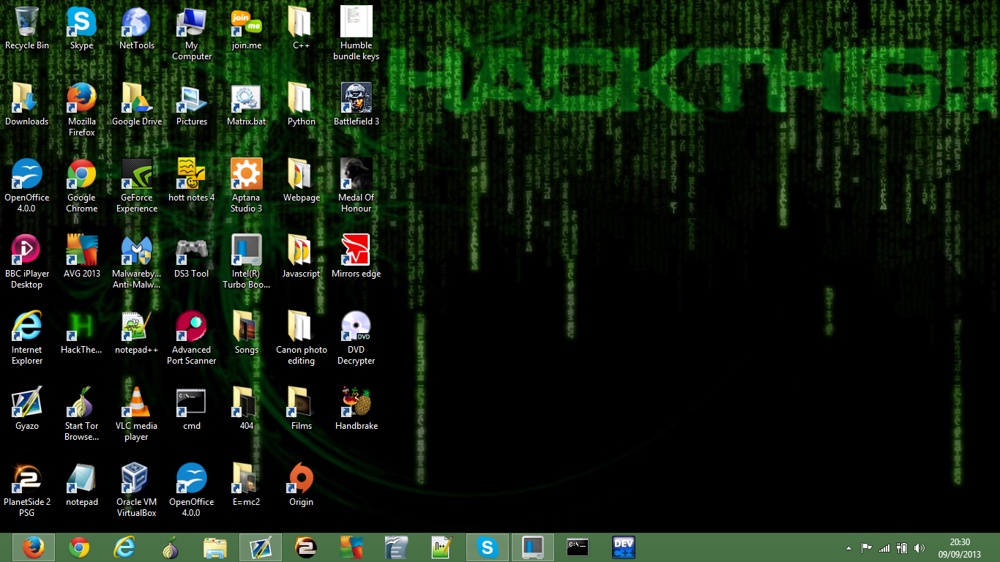Show hidden system tray icons

[849, 548]
